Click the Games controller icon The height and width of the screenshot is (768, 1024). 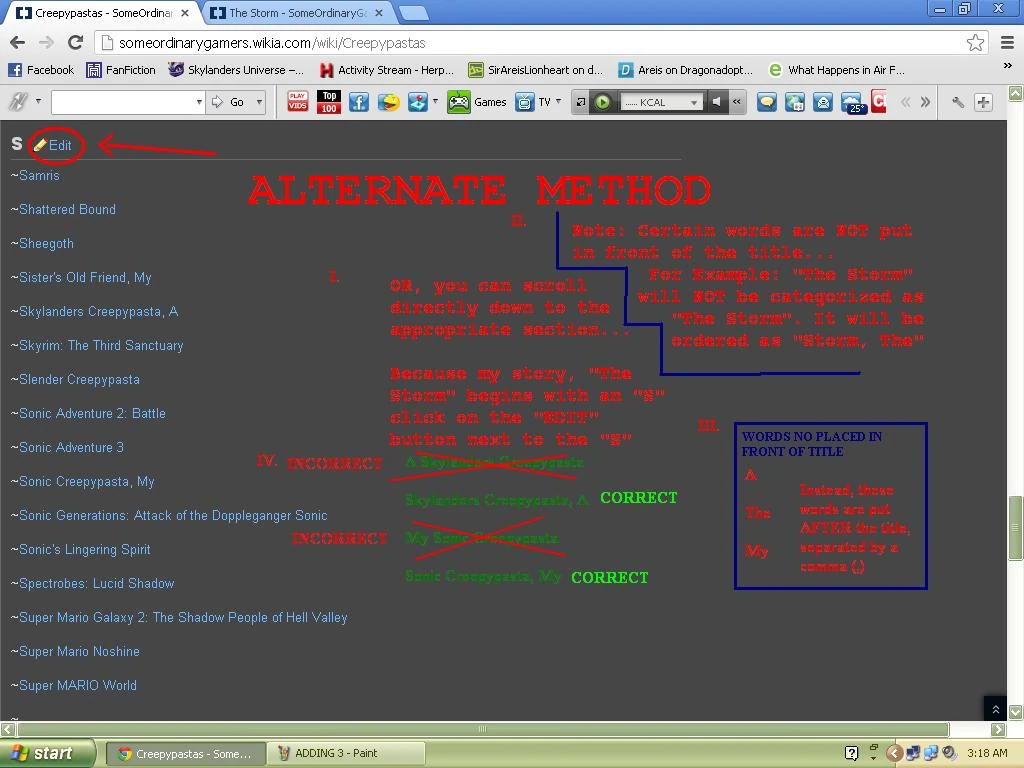(458, 102)
